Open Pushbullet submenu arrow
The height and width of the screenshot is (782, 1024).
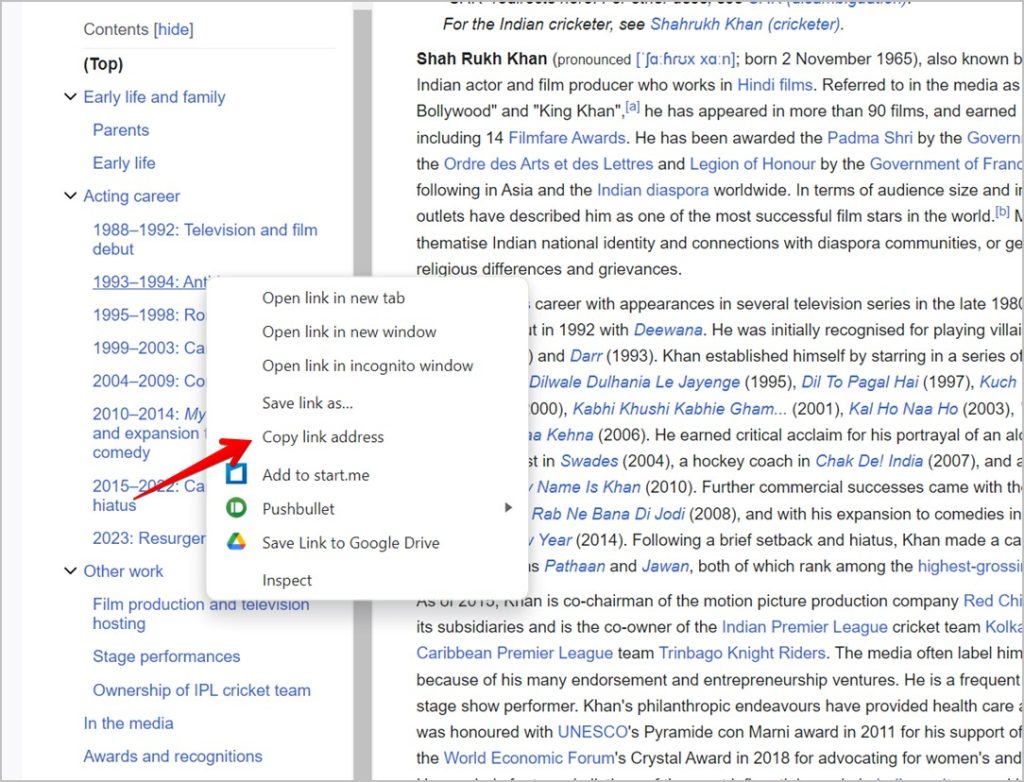pyautogui.click(x=508, y=508)
